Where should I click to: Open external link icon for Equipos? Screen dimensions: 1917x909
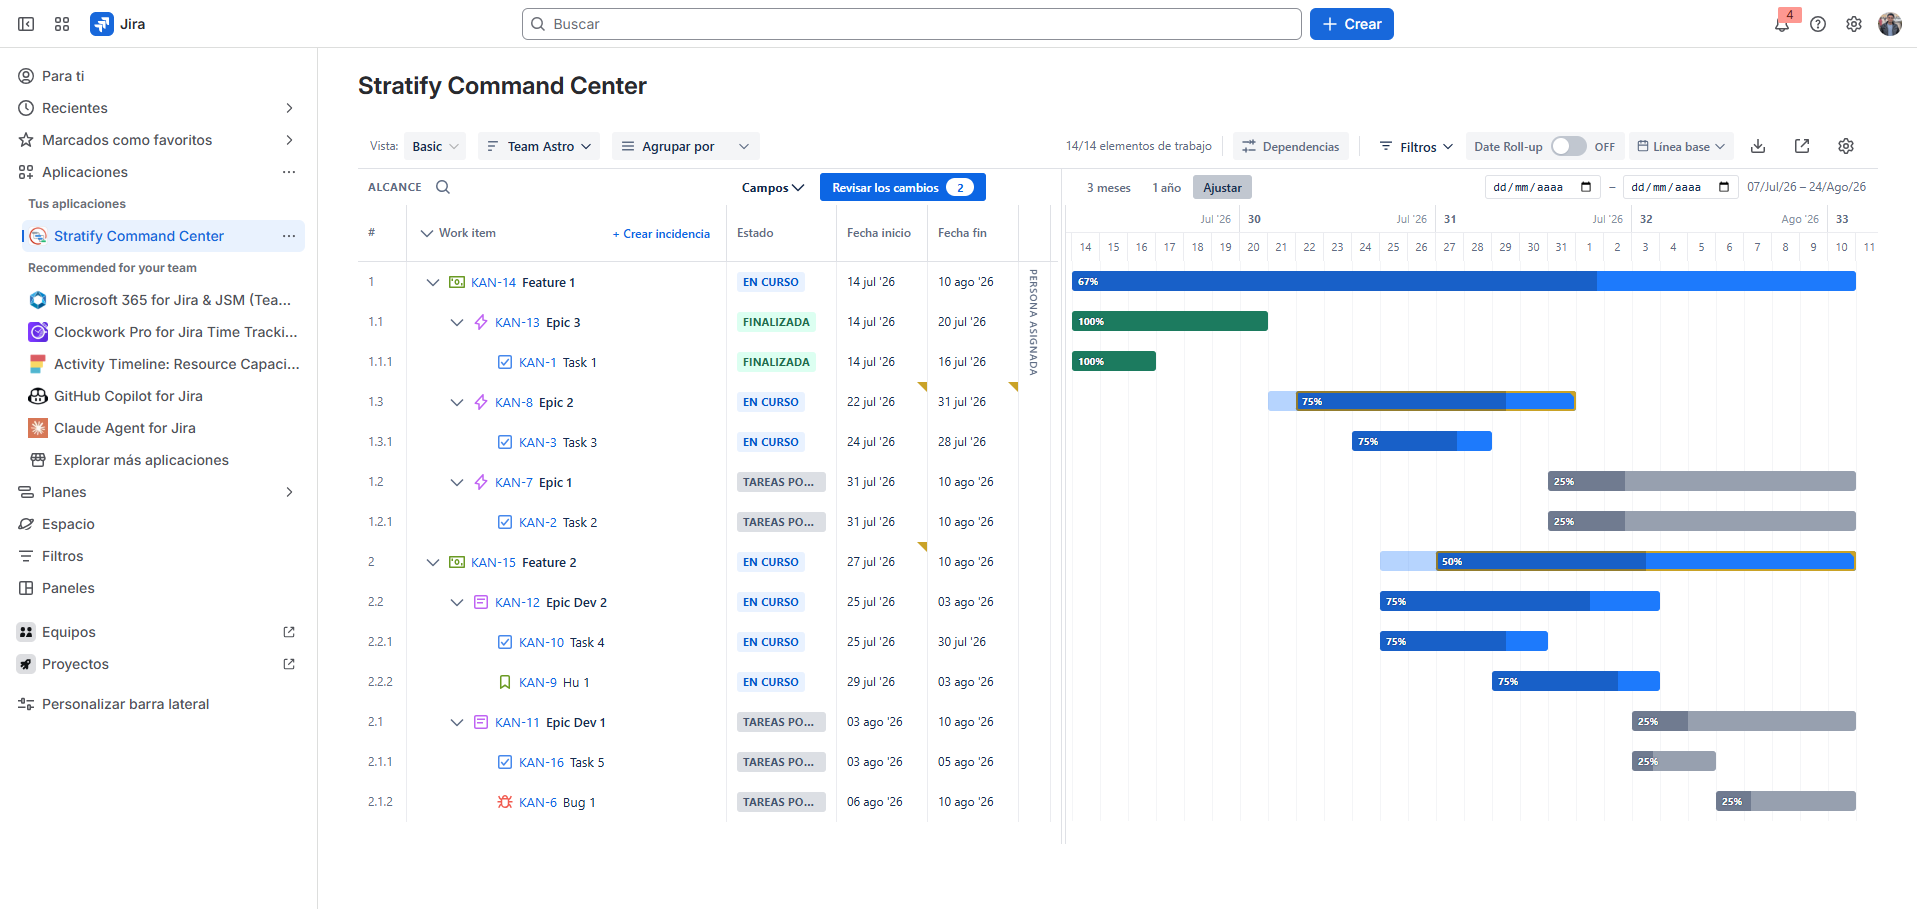(289, 632)
